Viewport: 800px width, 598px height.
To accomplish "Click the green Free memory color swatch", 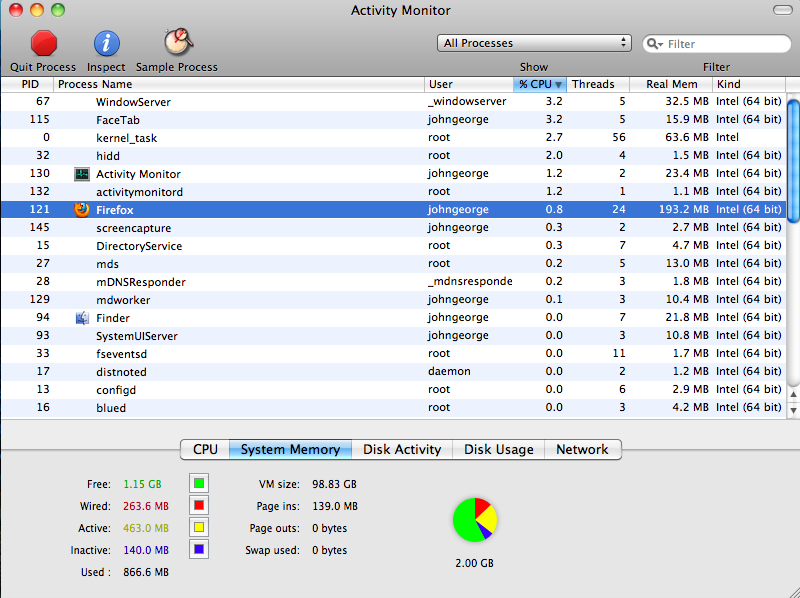I will click(199, 483).
